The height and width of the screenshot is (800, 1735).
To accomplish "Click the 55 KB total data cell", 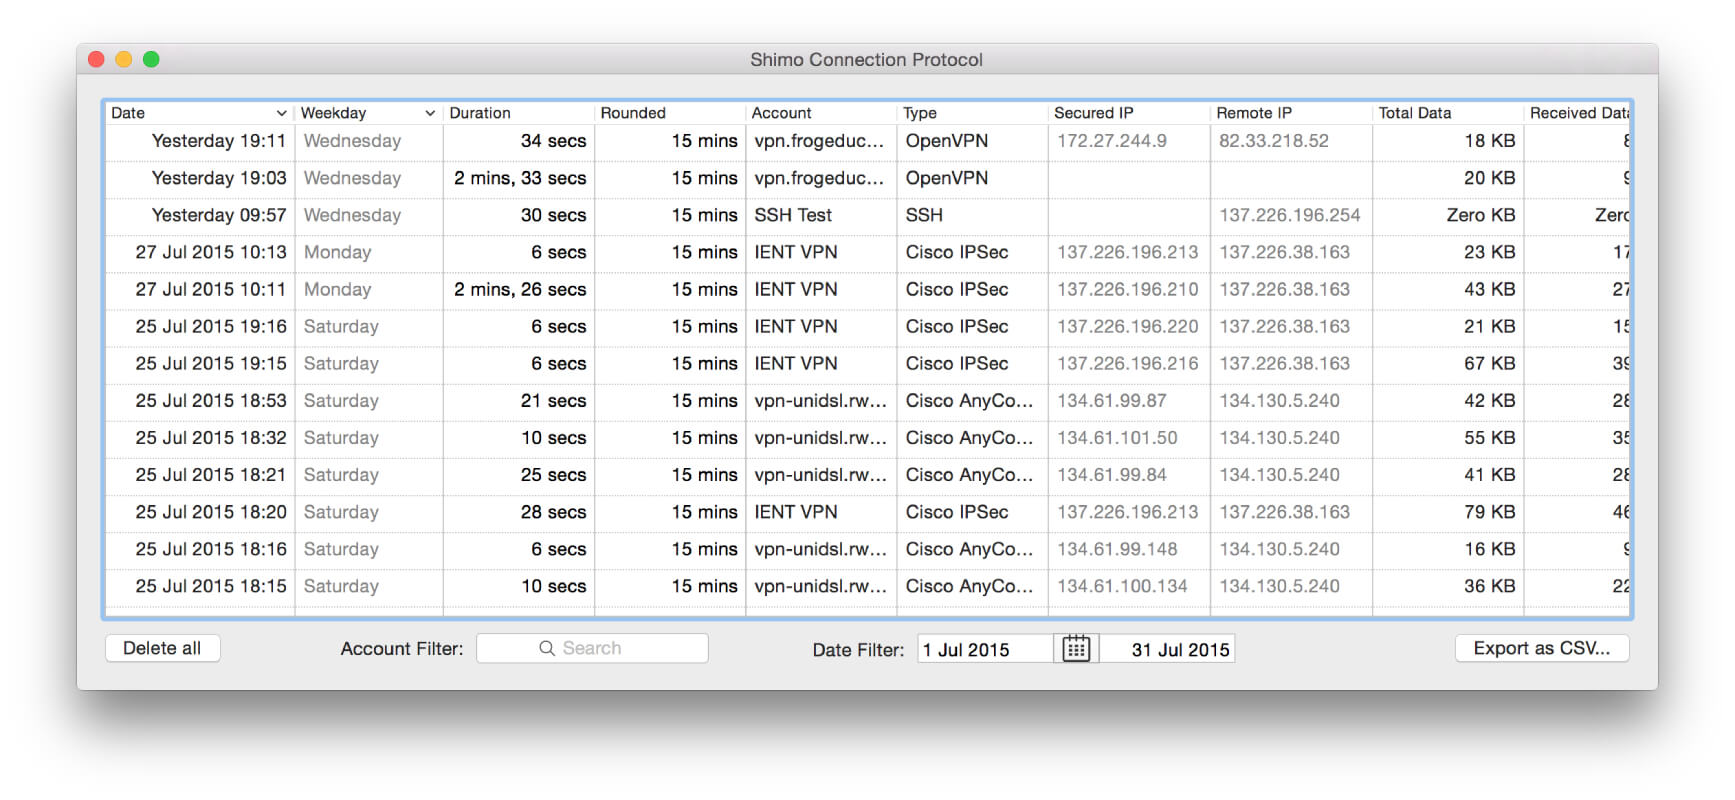I will click(x=1490, y=437).
